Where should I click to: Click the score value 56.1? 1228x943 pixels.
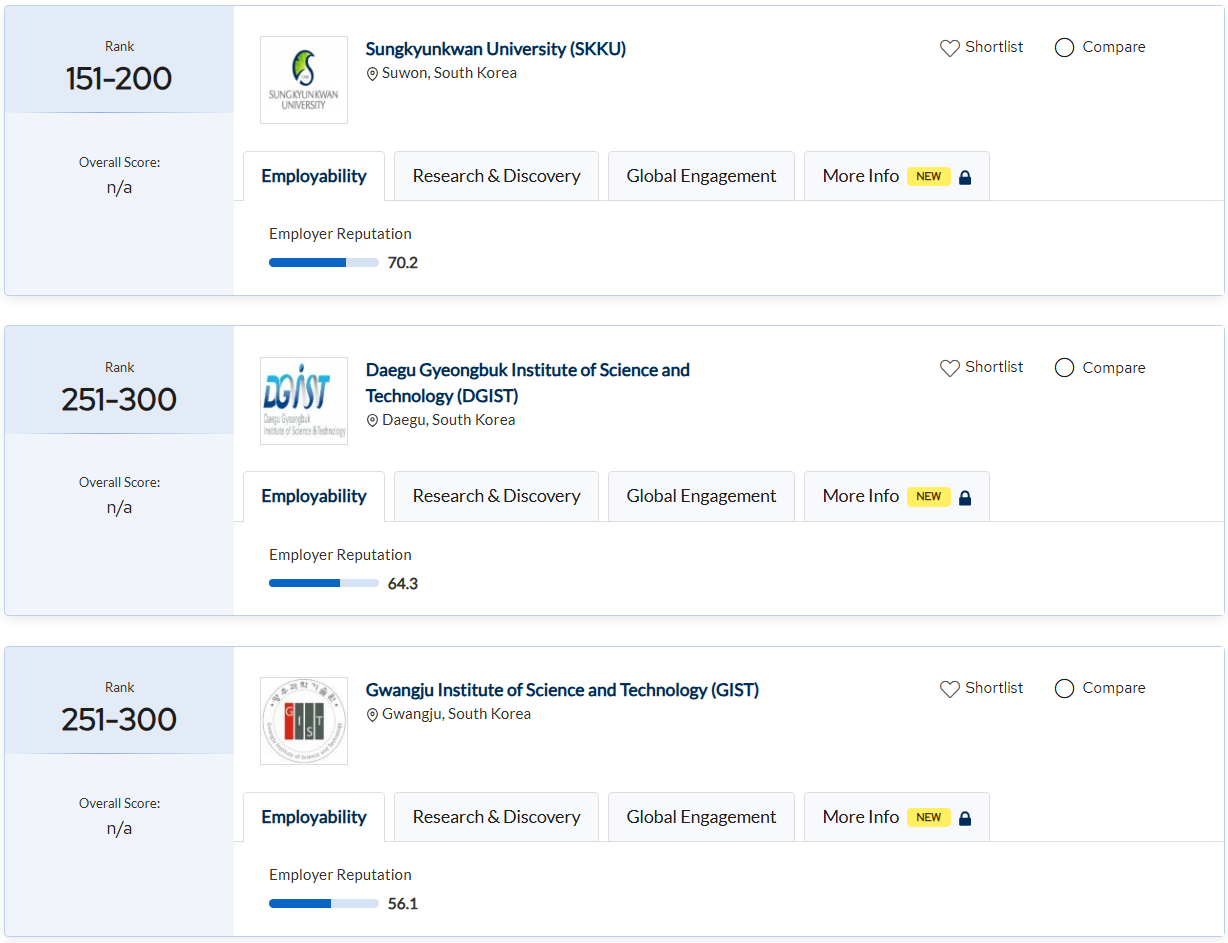[x=403, y=904]
